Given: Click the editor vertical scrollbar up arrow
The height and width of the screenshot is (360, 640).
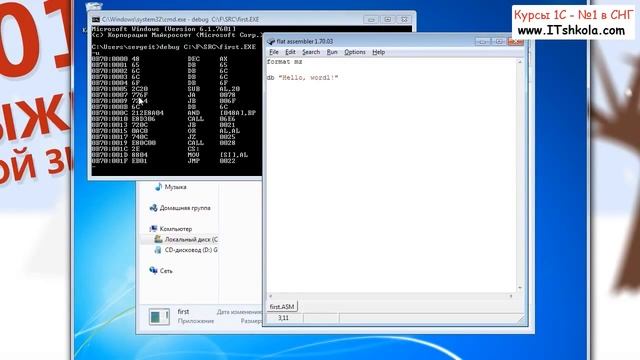Looking at the screenshot, I should [x=520, y=62].
